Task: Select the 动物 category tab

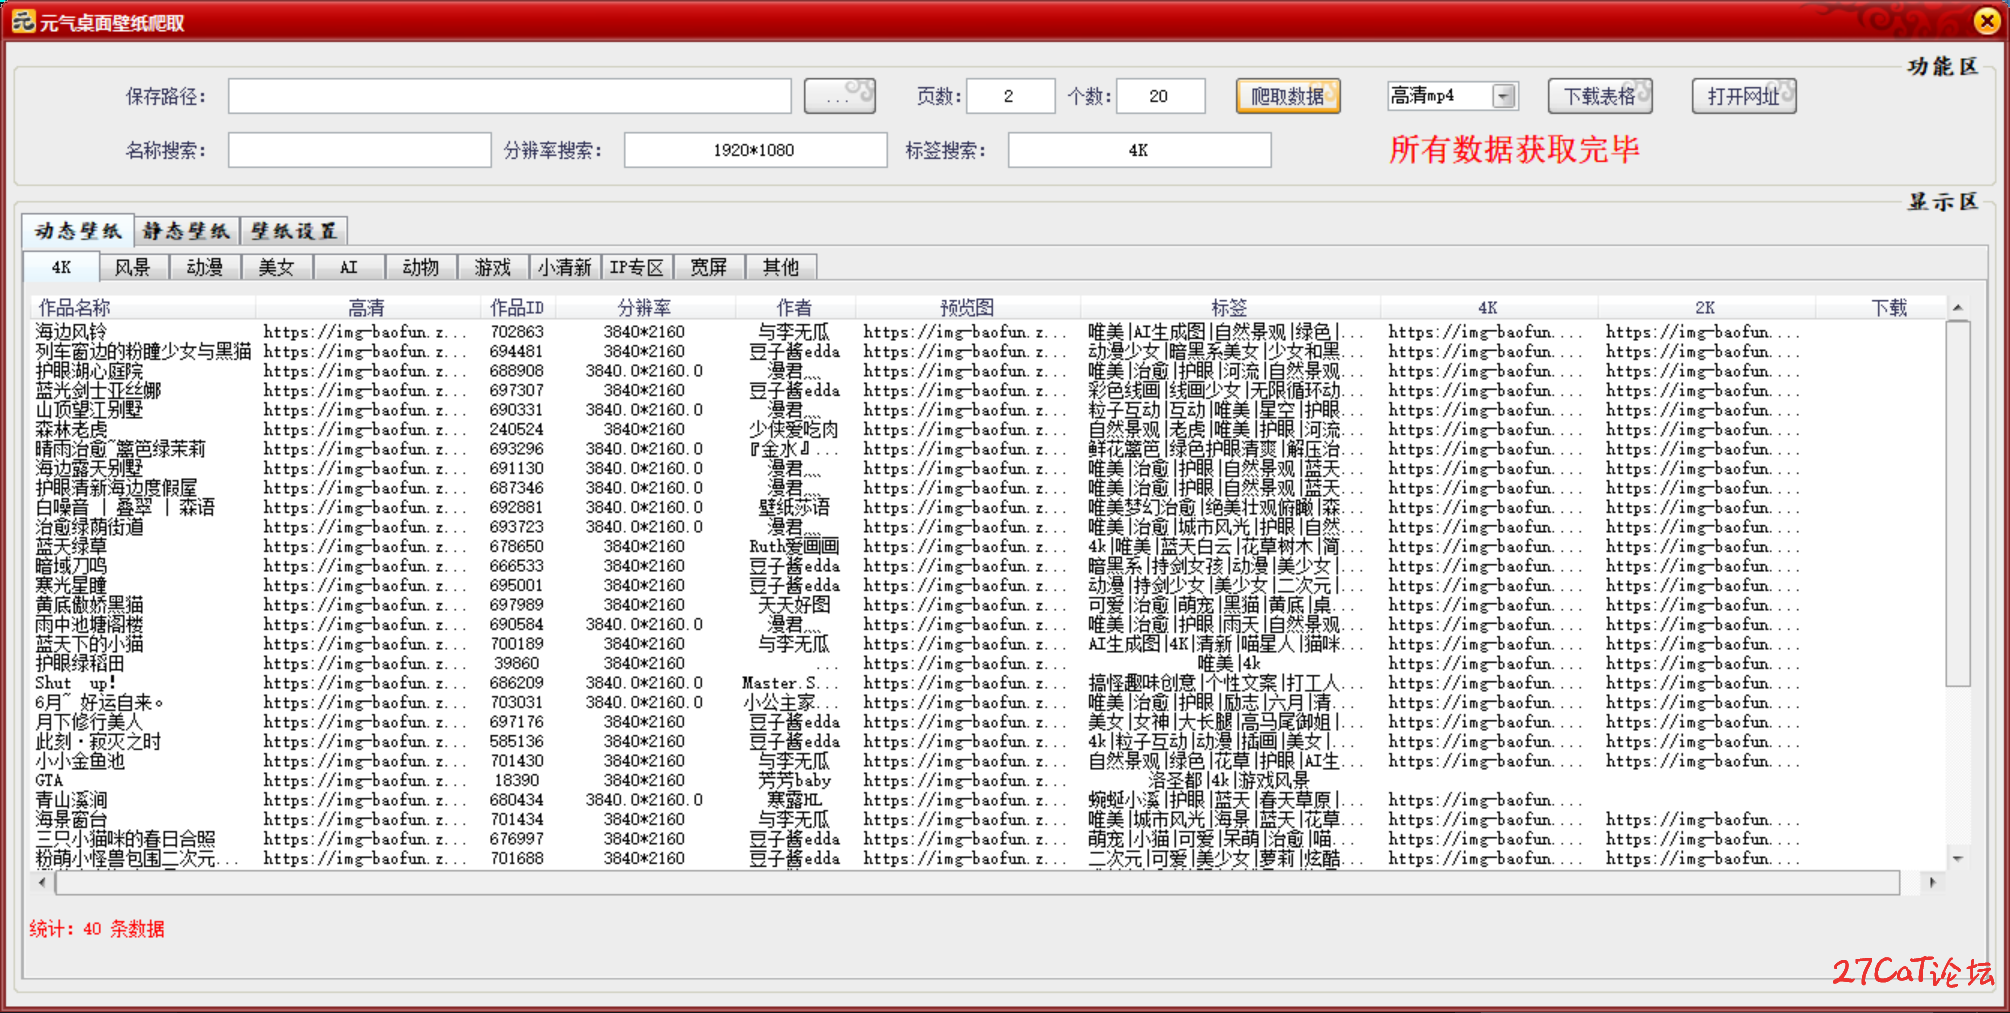Action: tap(420, 267)
